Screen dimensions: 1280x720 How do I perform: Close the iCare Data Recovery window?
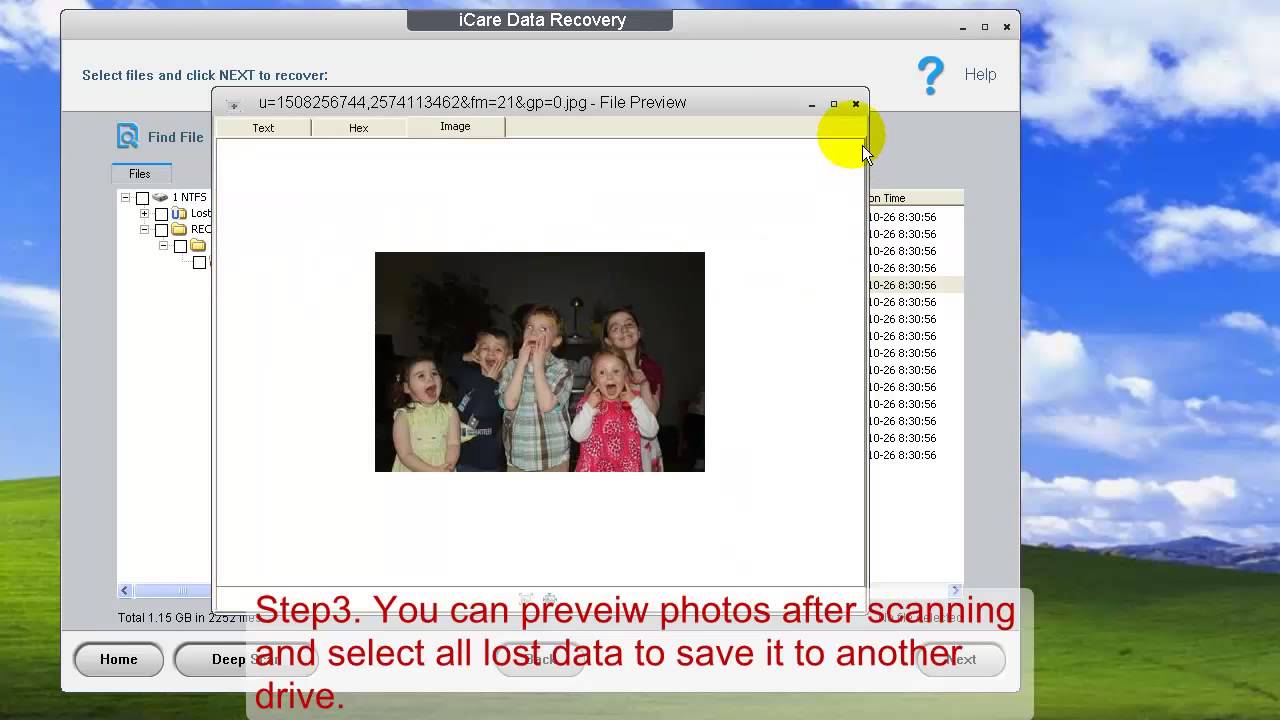coord(1007,27)
